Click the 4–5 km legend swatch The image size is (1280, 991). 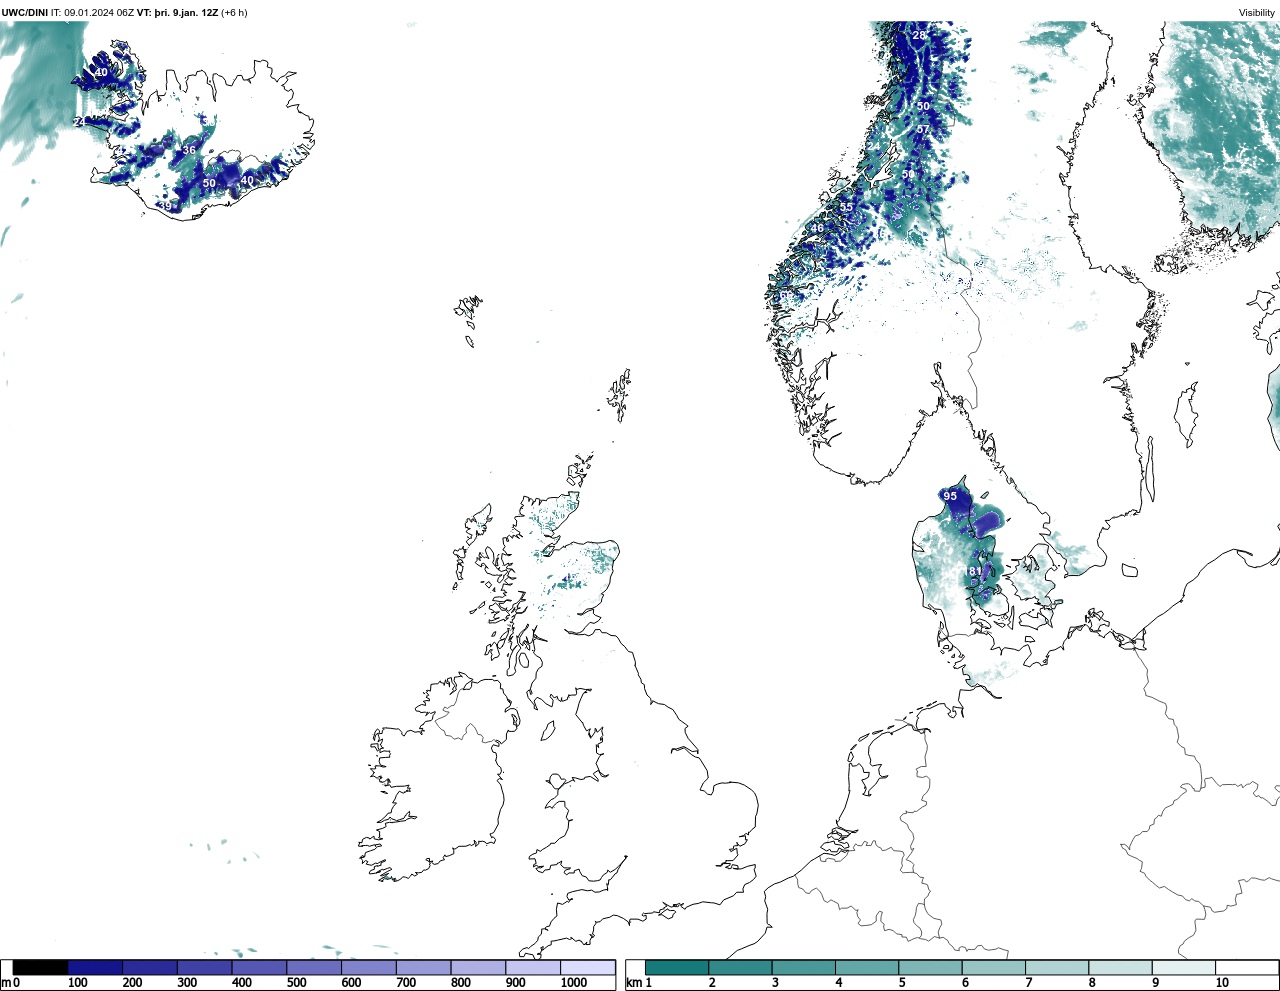867,968
